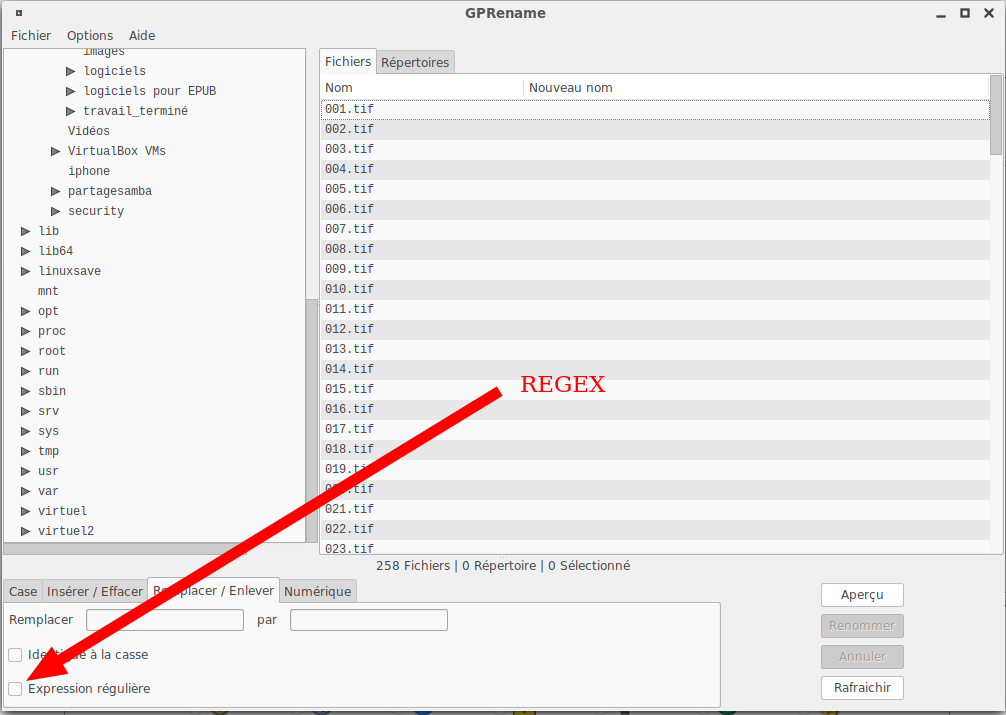Viewport: 1006px width, 715px height.
Task: Expand the opt directory
Action: [26, 311]
